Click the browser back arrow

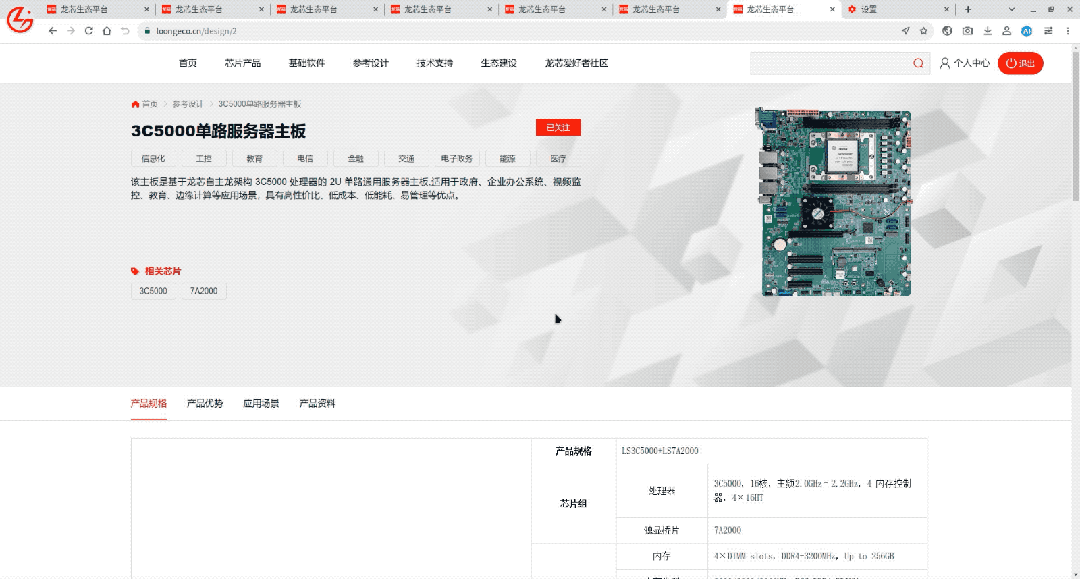53,31
